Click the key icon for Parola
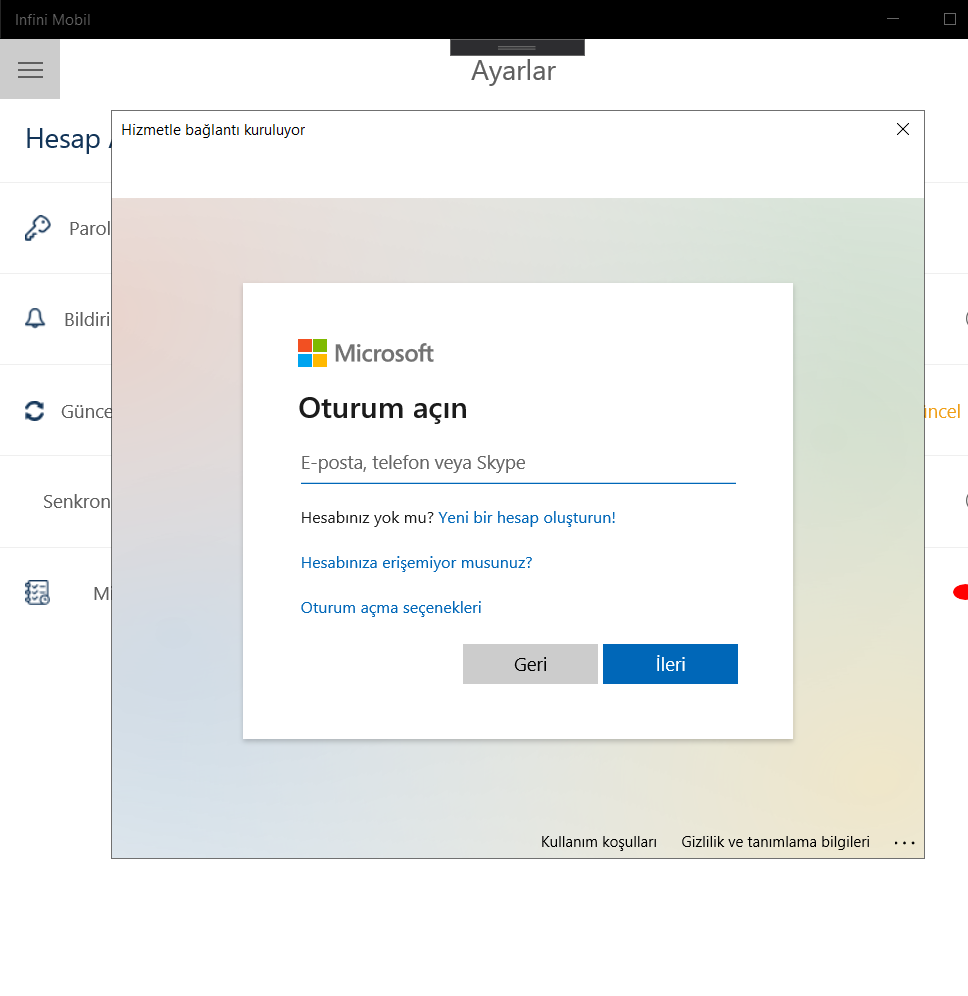The height and width of the screenshot is (996, 968). (x=37, y=228)
